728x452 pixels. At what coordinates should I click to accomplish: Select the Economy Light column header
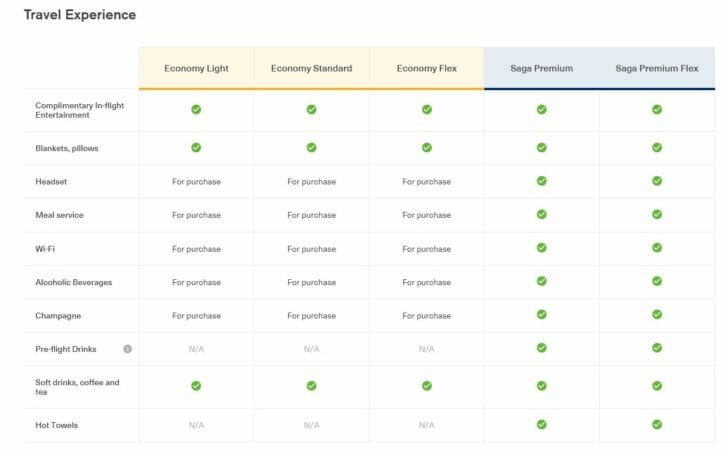(196, 68)
